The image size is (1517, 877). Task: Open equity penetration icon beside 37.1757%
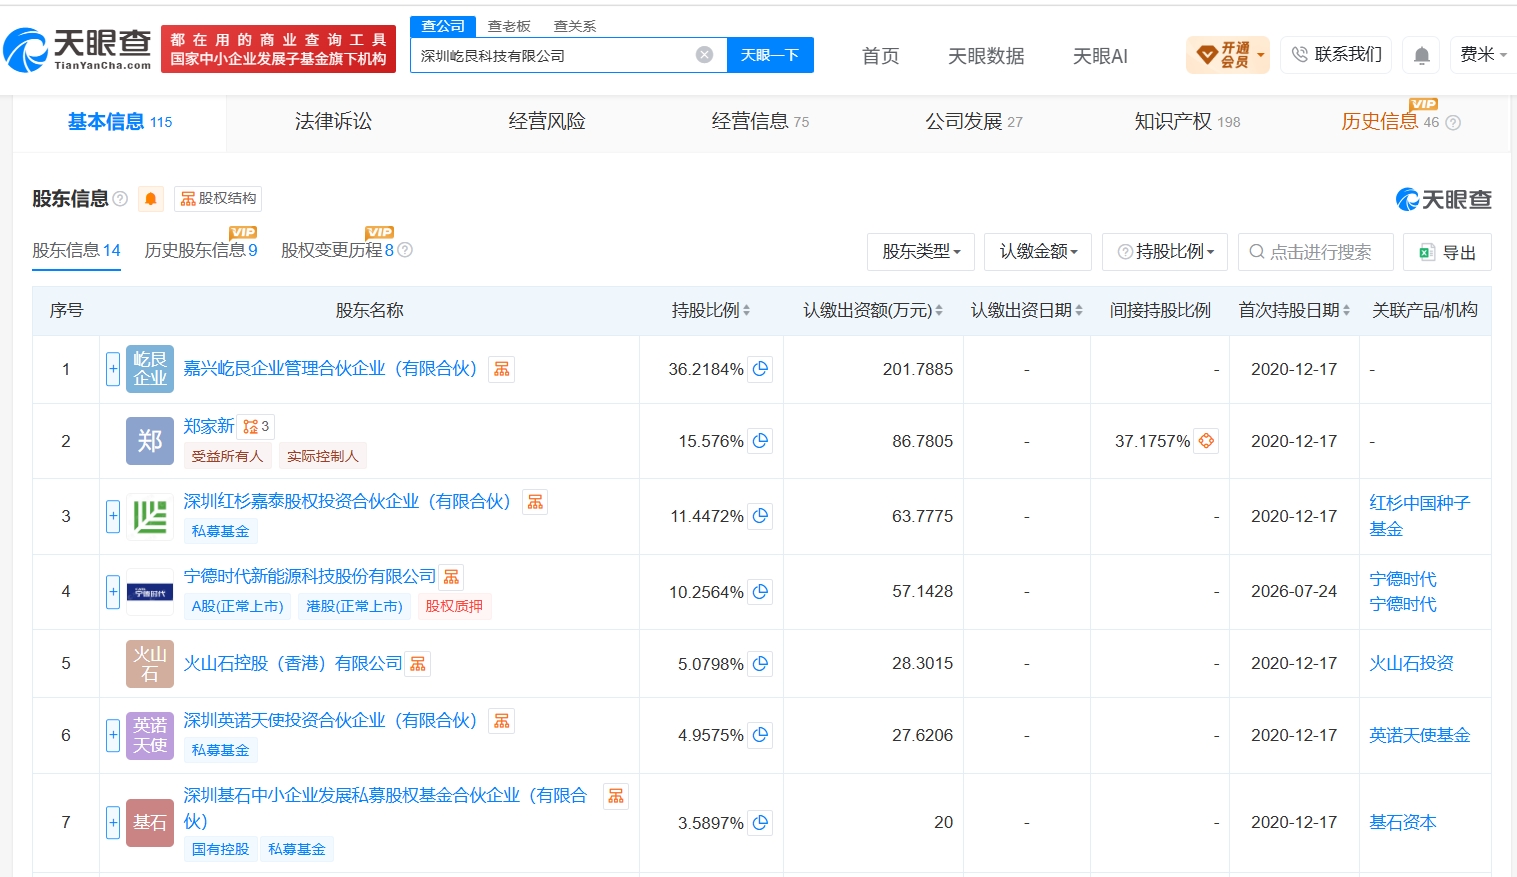[x=1206, y=441]
